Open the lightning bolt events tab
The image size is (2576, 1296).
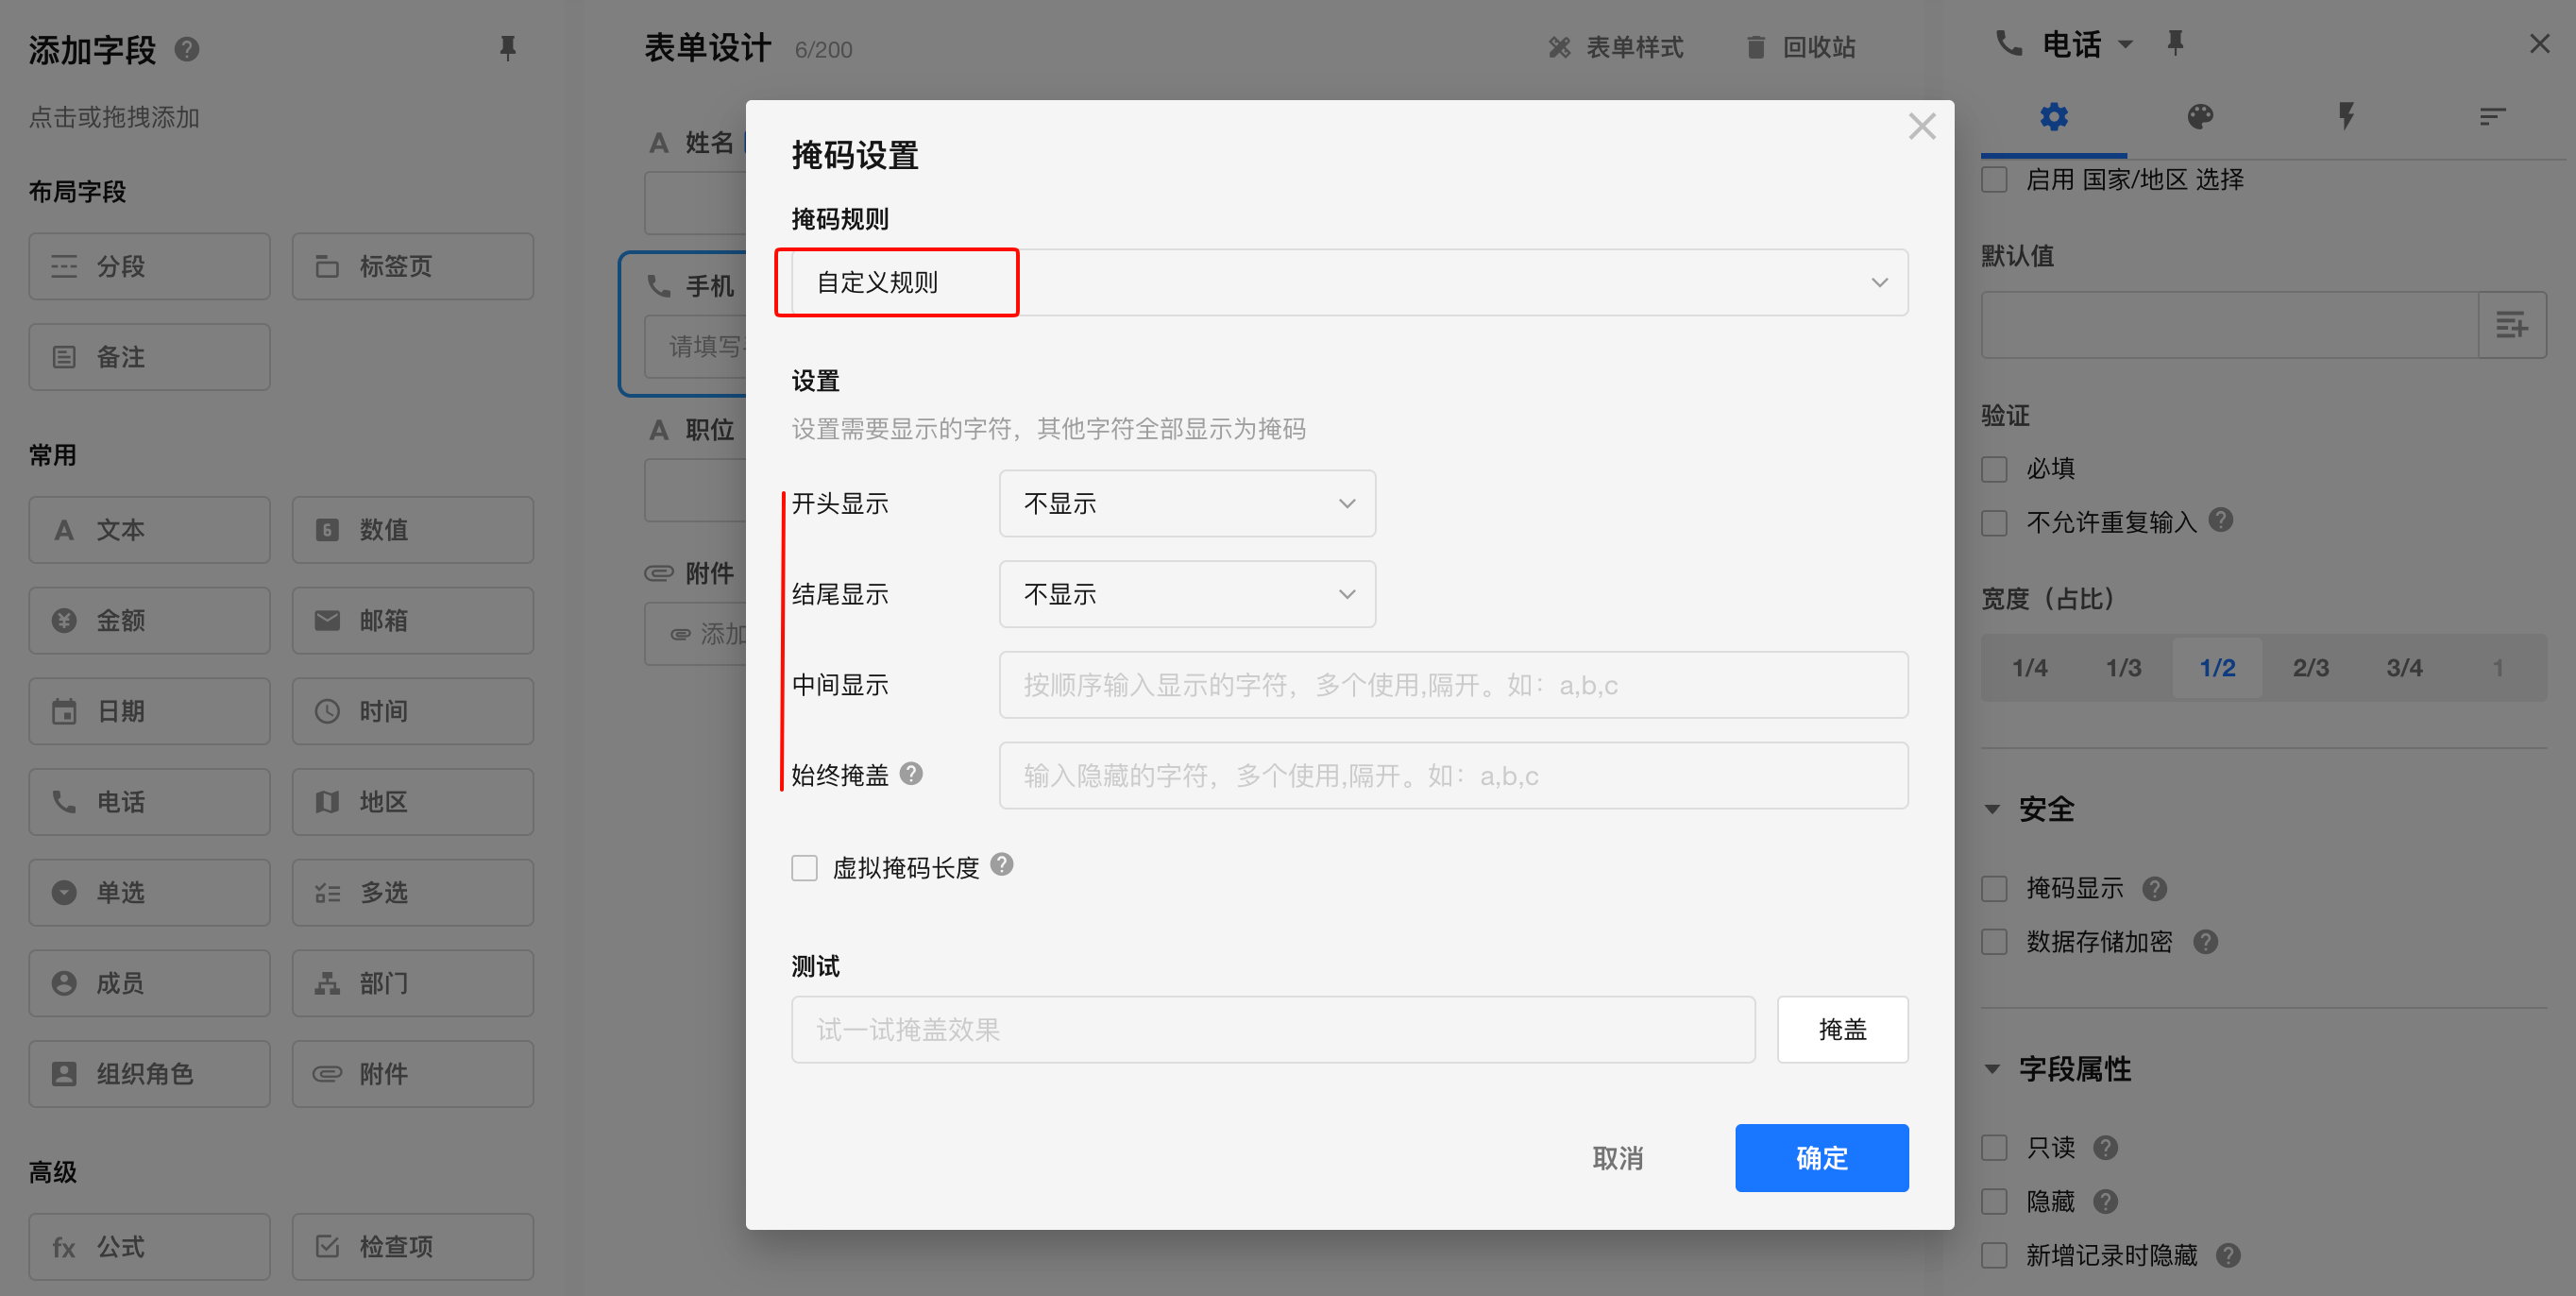coord(2346,117)
